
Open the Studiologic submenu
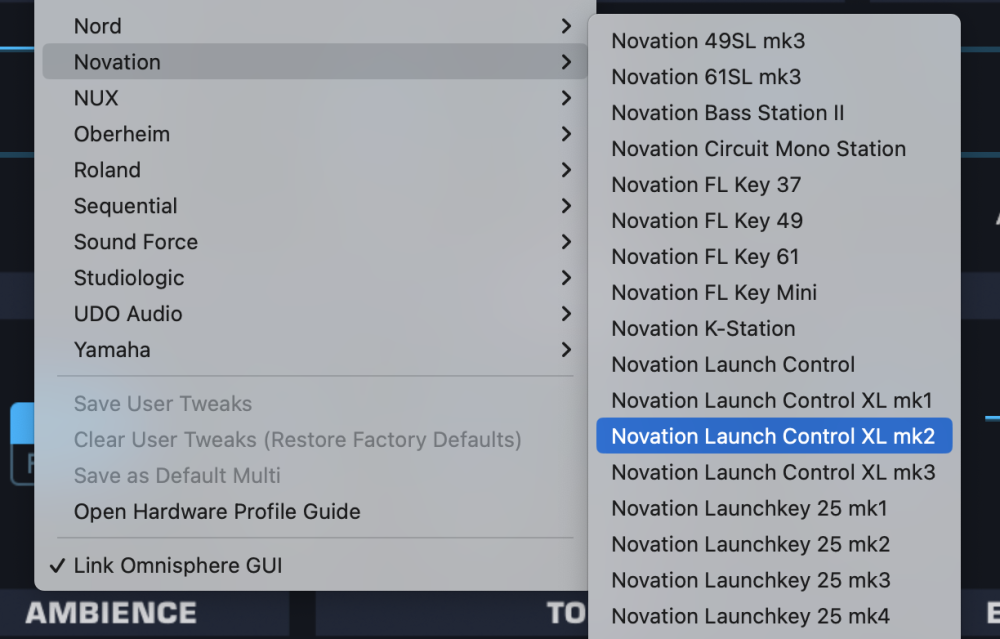click(x=129, y=278)
